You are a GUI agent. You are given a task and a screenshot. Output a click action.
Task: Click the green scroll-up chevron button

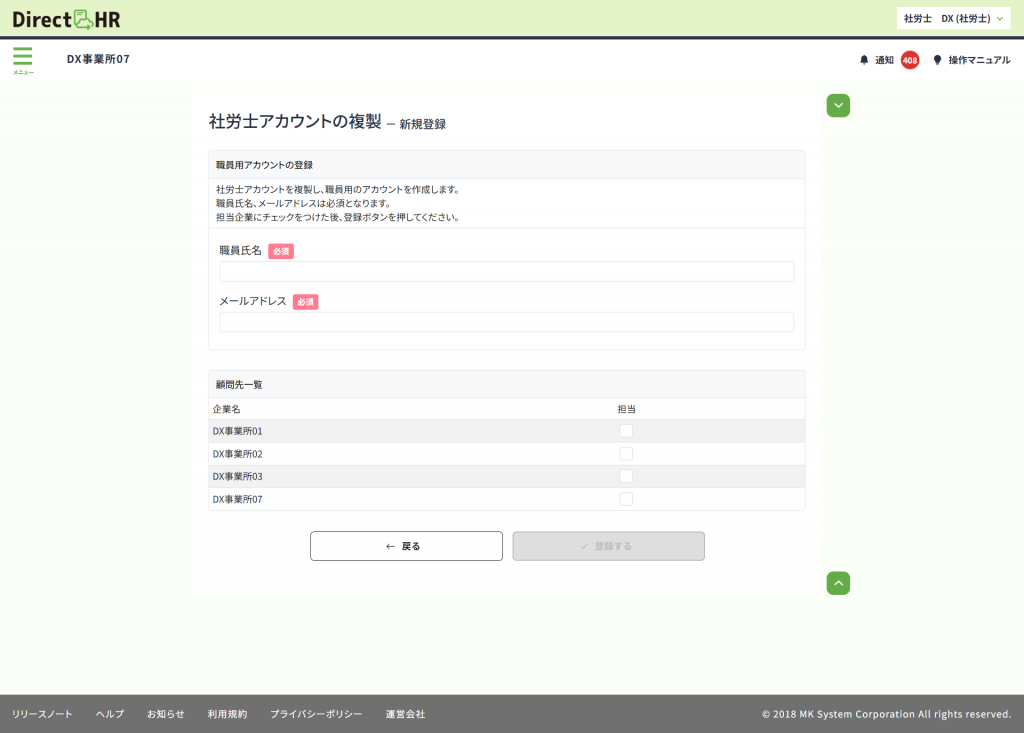838,583
